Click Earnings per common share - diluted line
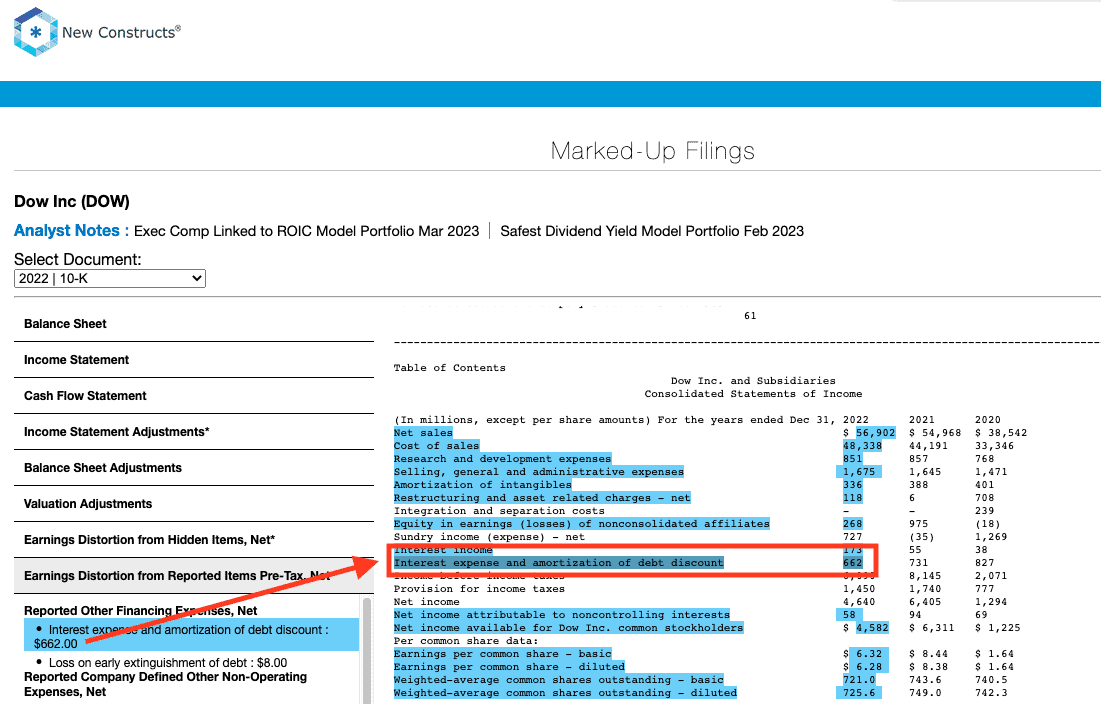 [509, 666]
